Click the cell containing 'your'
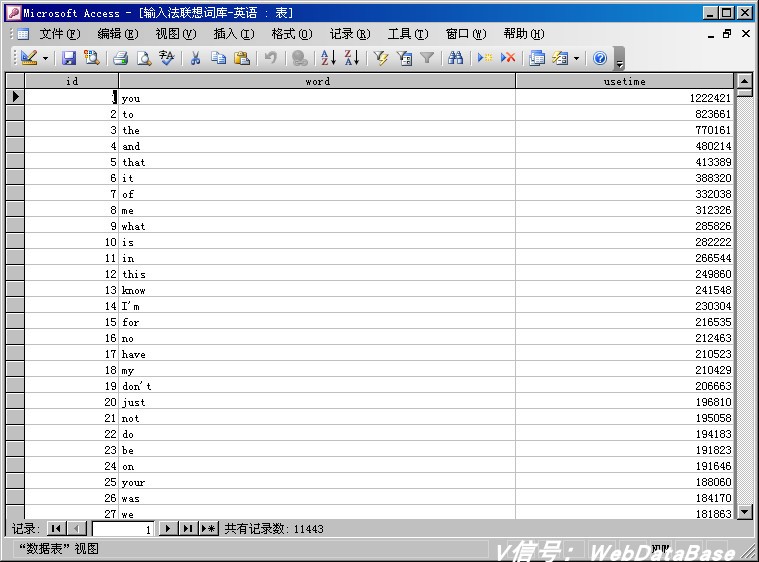The height and width of the screenshot is (562, 759). click(317, 482)
